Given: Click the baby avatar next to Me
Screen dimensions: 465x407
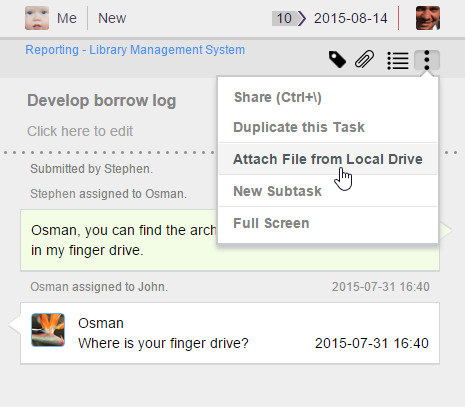Looking at the screenshot, I should click(37, 18).
